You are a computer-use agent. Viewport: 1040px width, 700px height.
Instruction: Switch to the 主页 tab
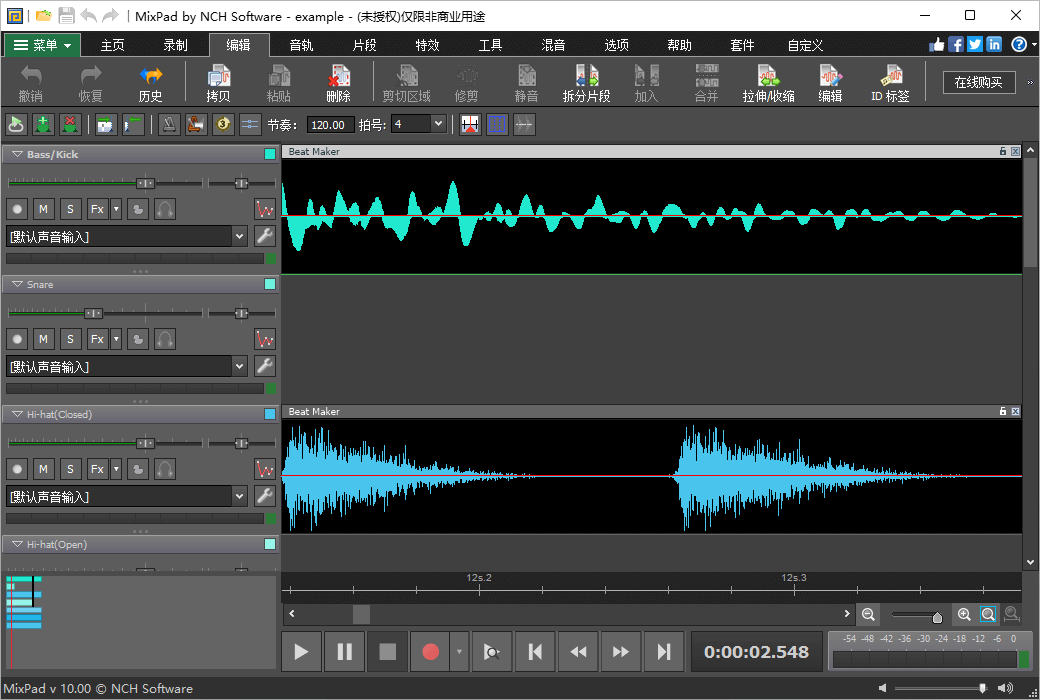tap(113, 45)
